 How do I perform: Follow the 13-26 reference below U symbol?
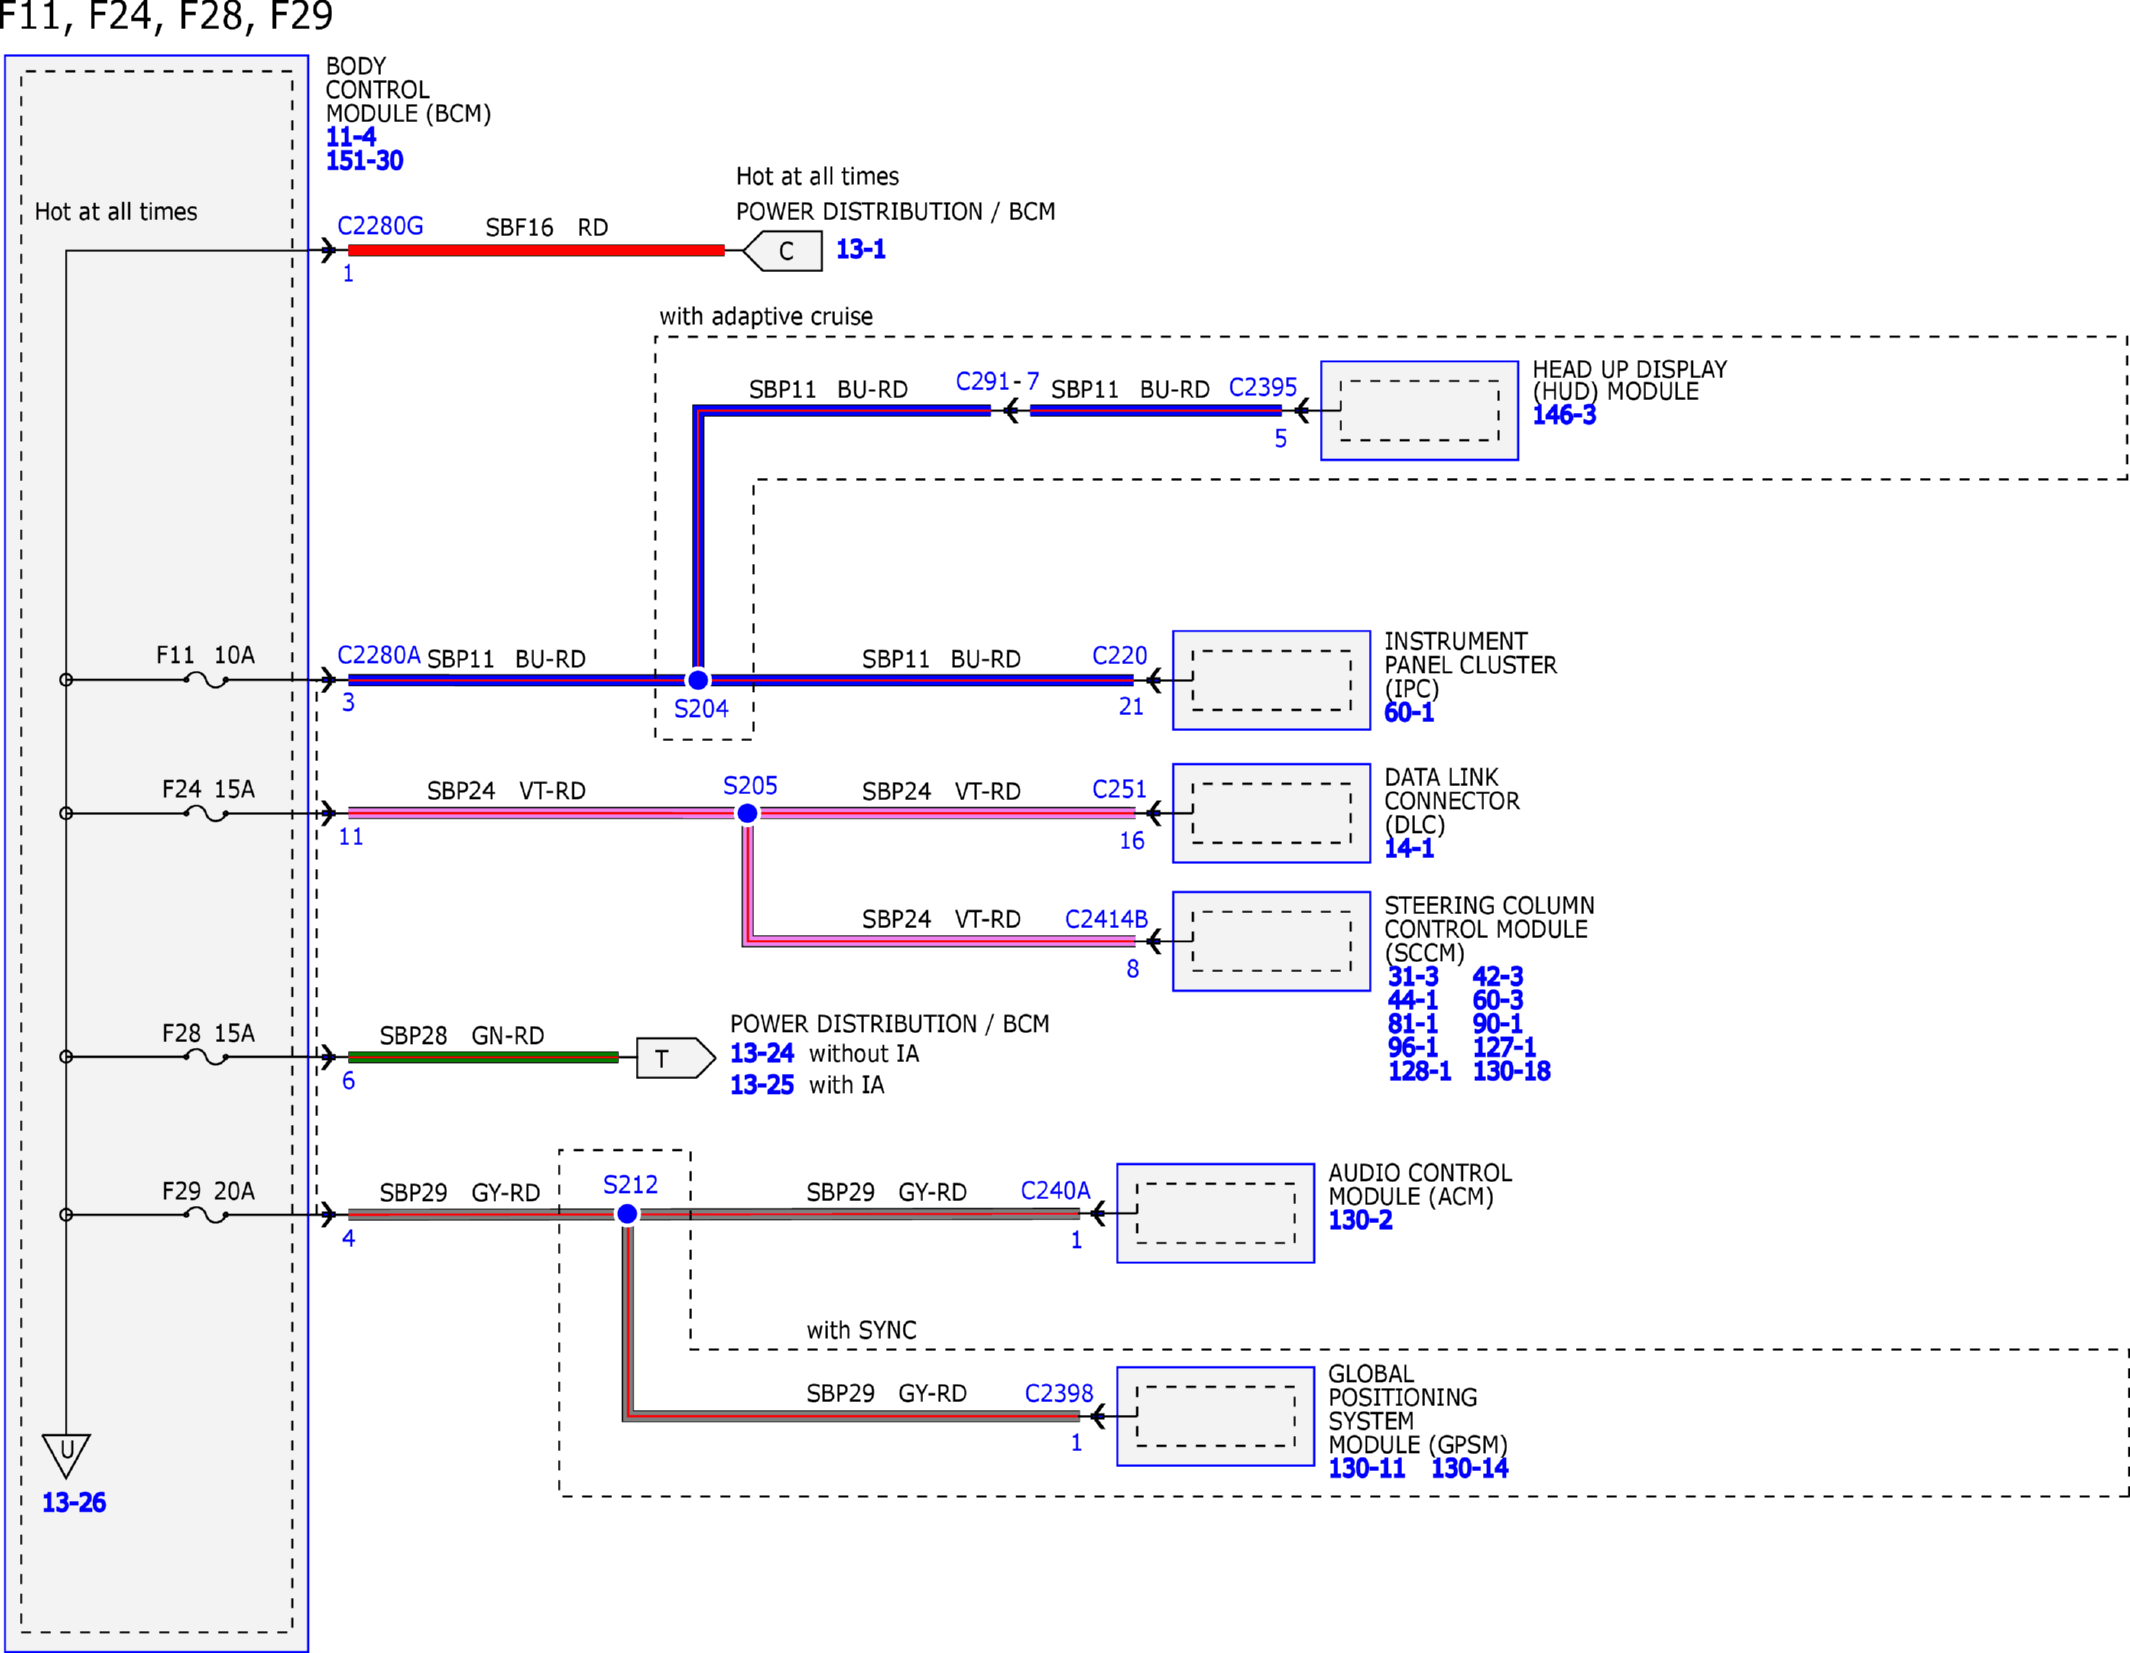[x=74, y=1503]
